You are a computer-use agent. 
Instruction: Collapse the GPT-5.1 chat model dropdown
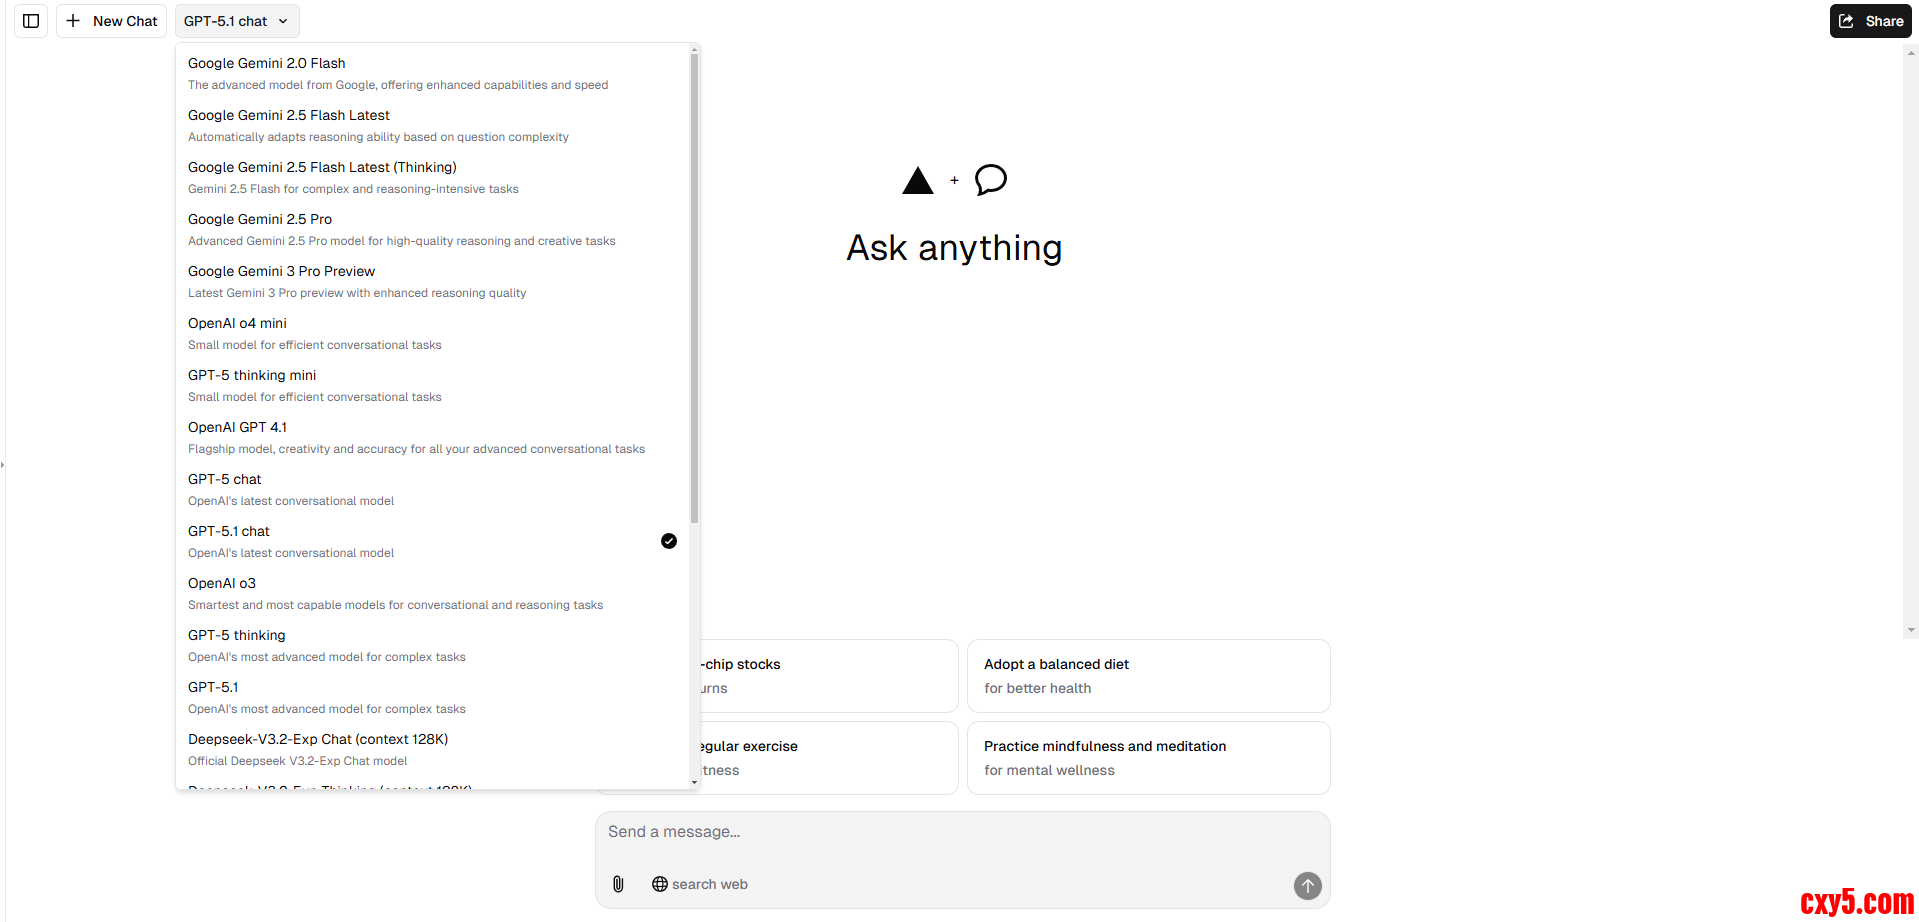237,21
